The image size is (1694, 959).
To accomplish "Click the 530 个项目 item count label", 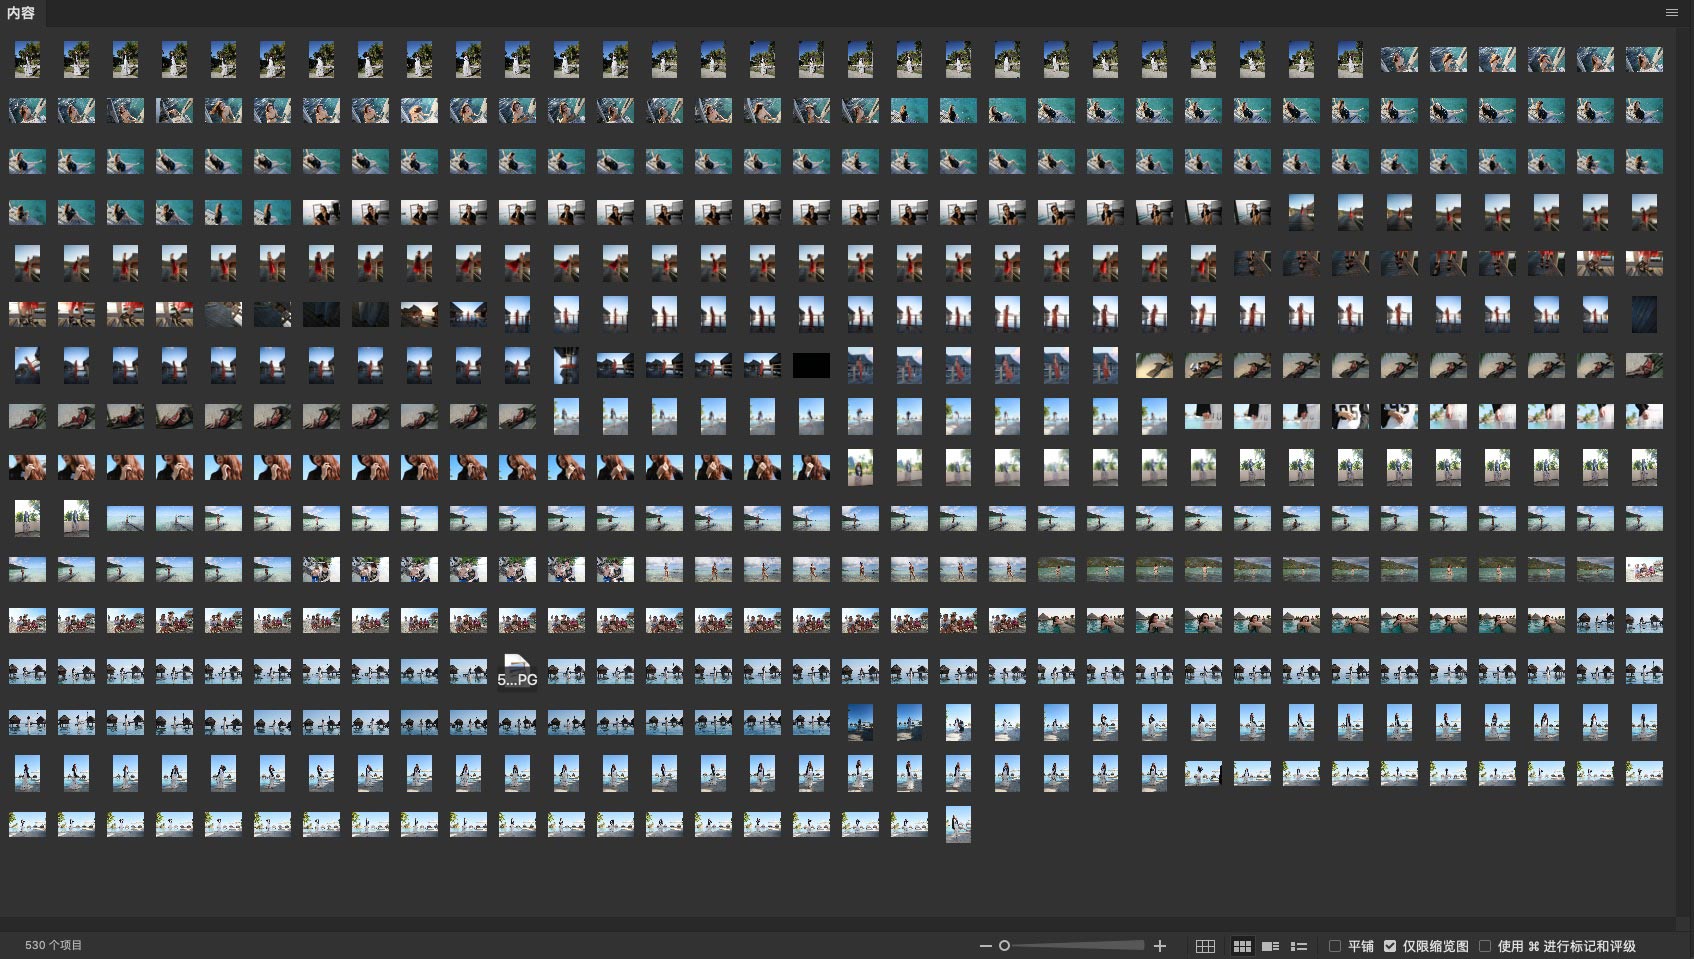I will click(x=54, y=946).
